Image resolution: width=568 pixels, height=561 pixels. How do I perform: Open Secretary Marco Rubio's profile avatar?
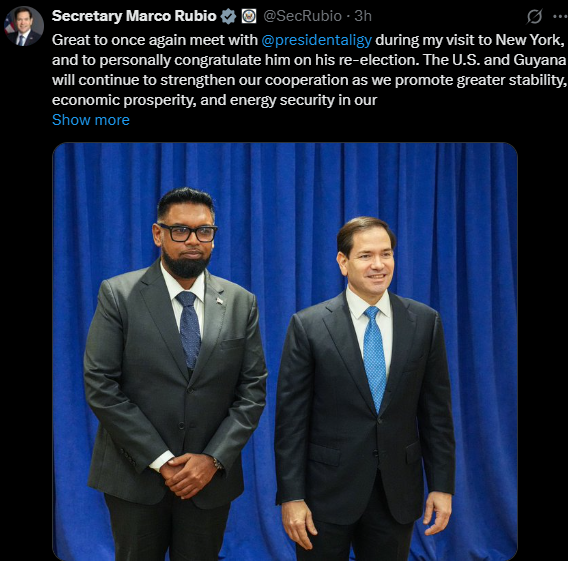[x=24, y=26]
